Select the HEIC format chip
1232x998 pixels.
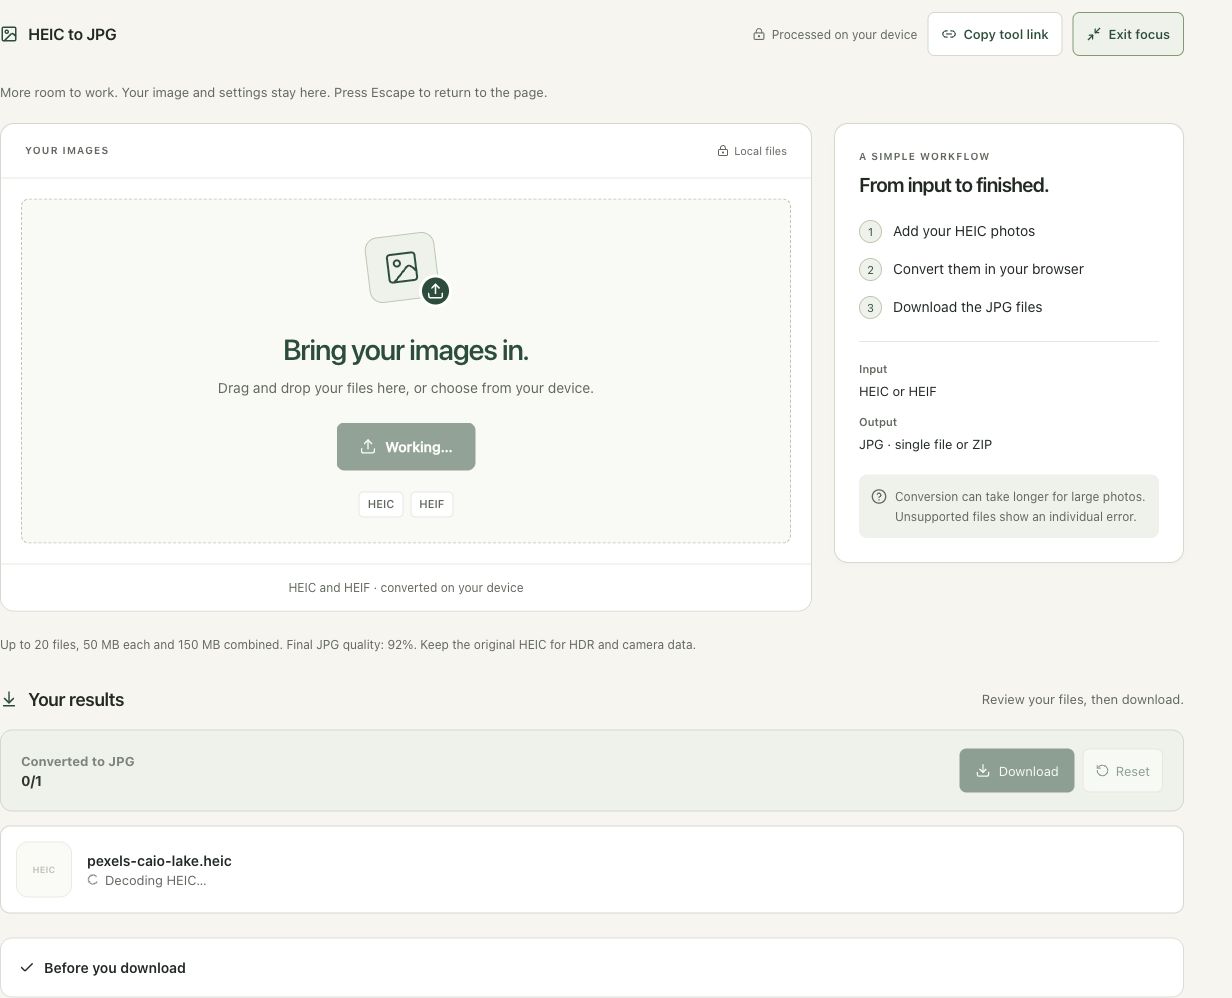tap(381, 504)
